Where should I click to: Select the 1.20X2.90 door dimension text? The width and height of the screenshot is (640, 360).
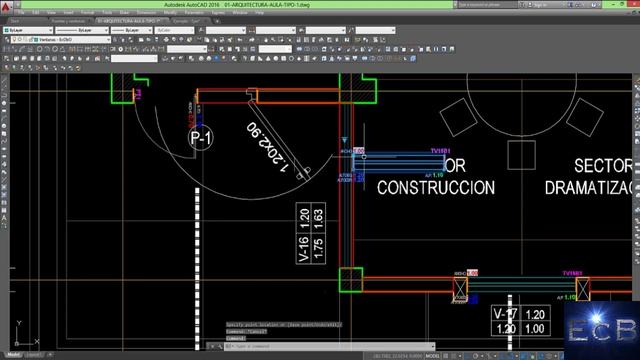coord(267,147)
